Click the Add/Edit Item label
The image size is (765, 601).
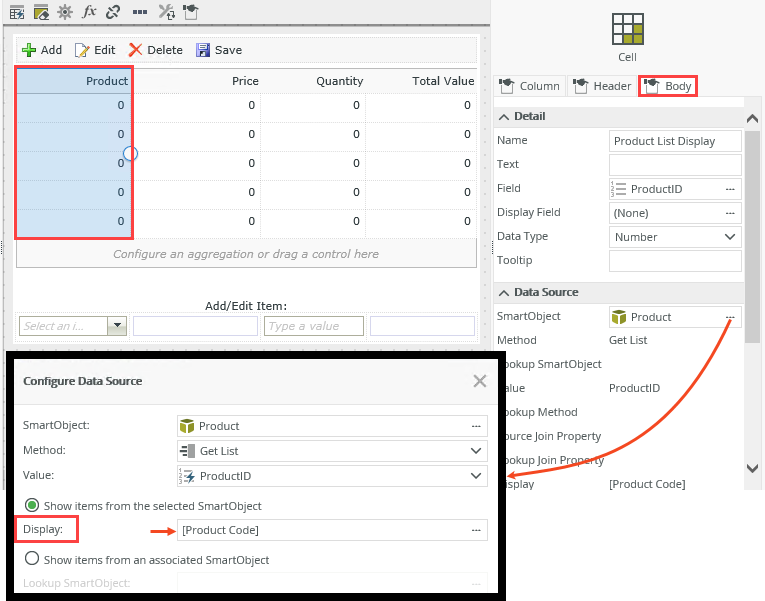click(x=246, y=306)
